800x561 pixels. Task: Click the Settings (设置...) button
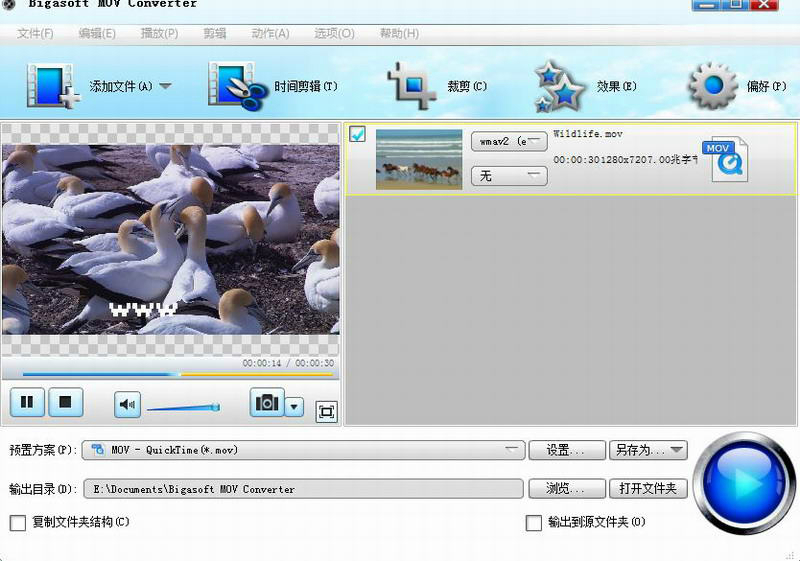567,450
